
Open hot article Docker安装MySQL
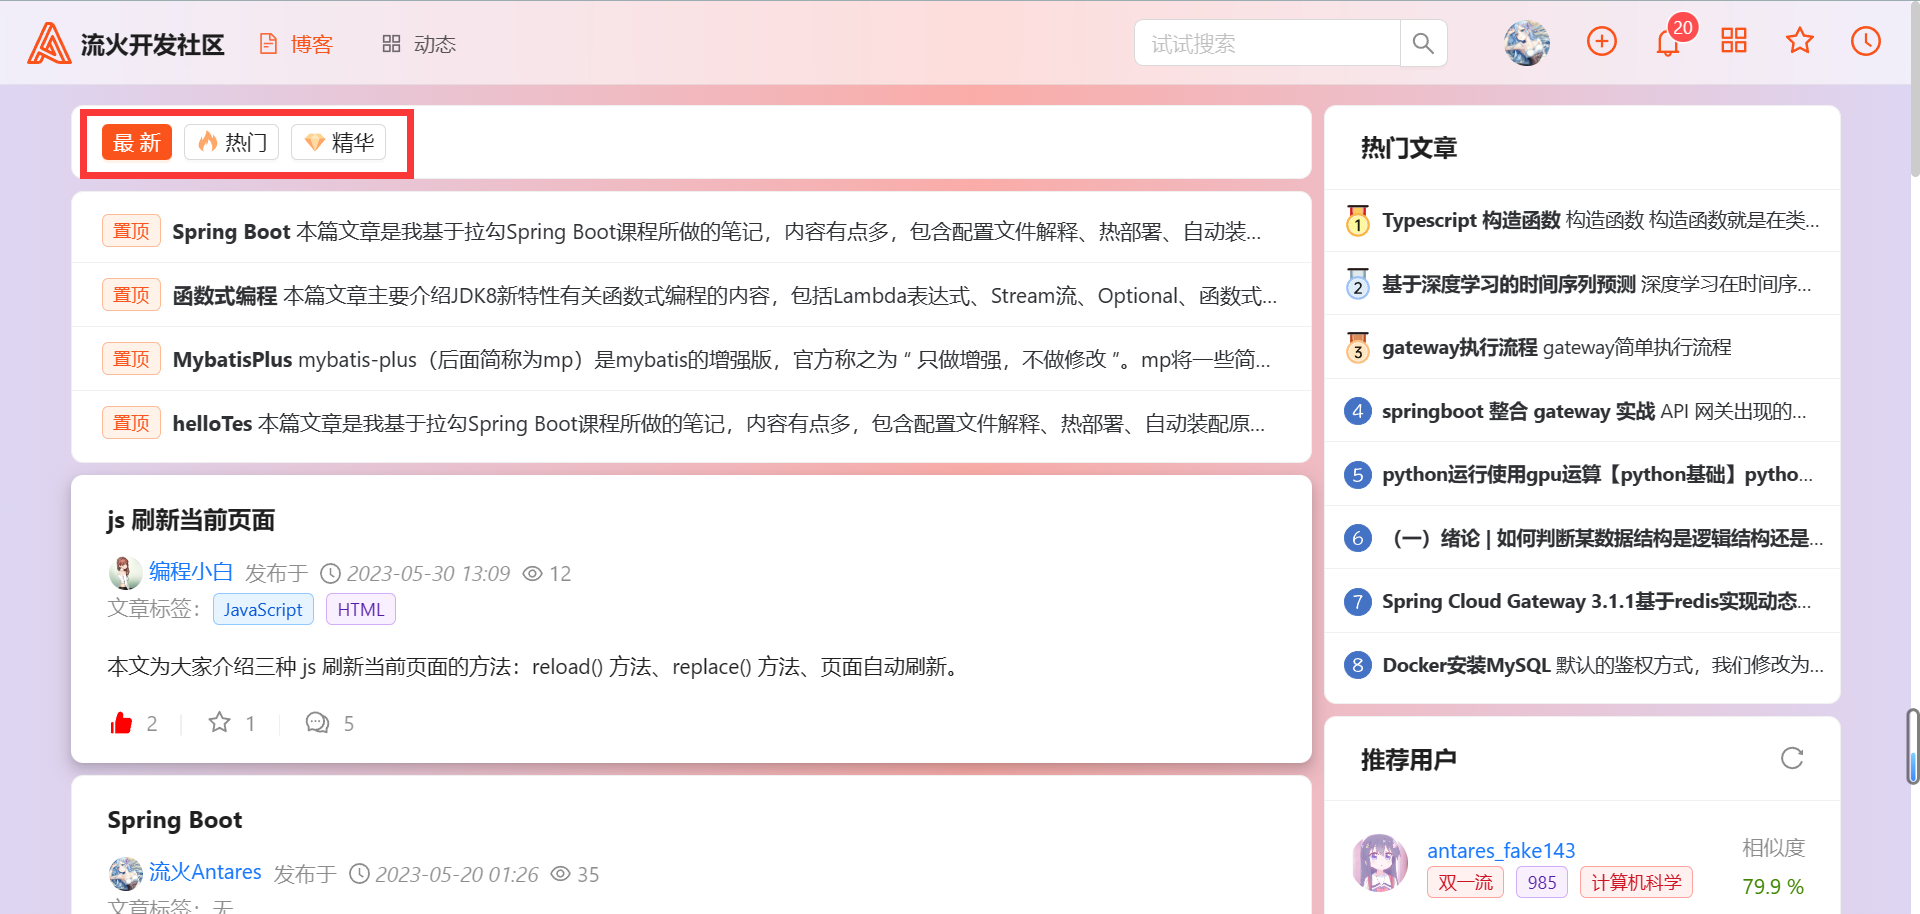click(1603, 665)
